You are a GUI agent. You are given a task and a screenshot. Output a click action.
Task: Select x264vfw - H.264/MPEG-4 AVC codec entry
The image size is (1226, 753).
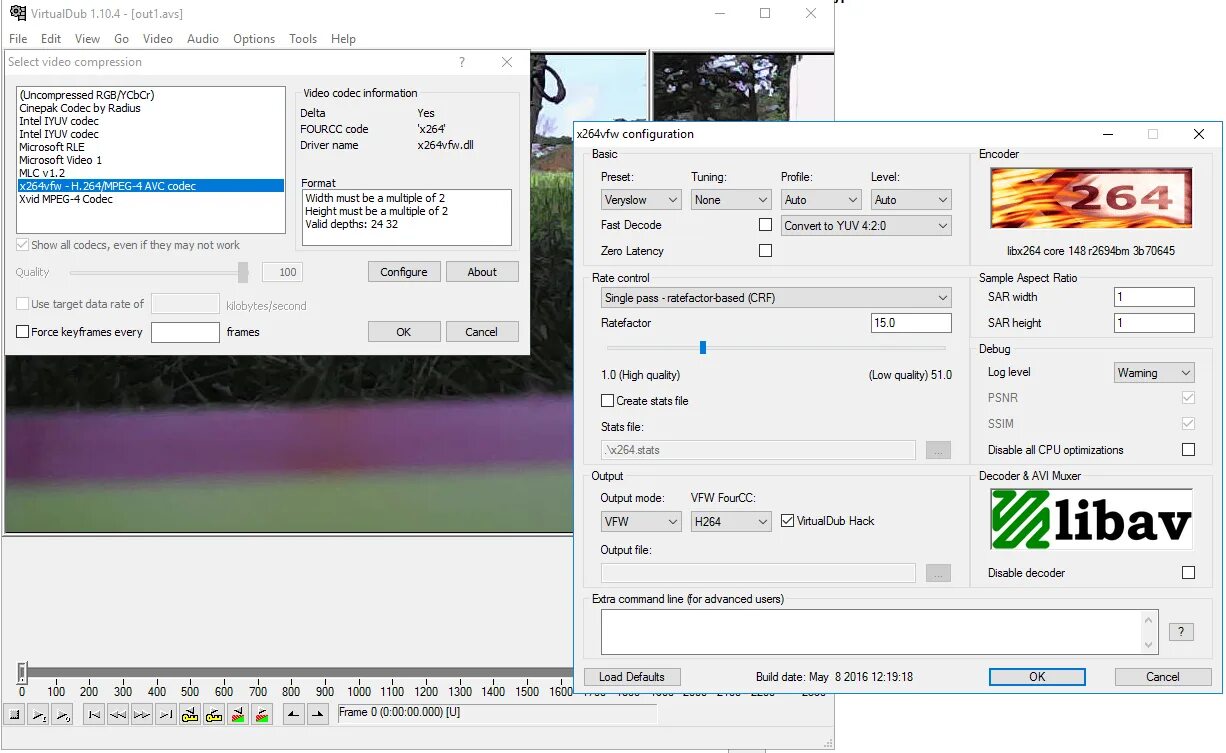pyautogui.click(x=151, y=186)
